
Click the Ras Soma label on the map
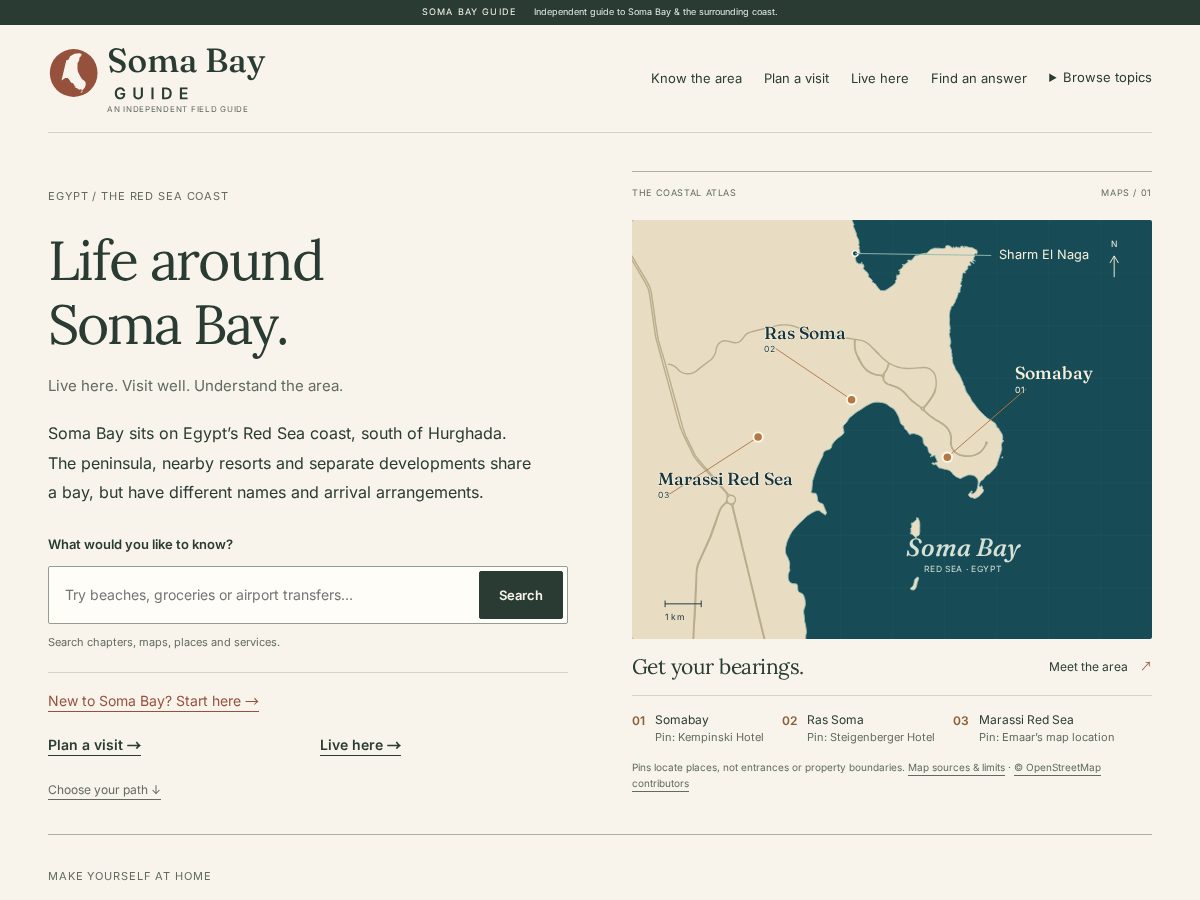(804, 334)
